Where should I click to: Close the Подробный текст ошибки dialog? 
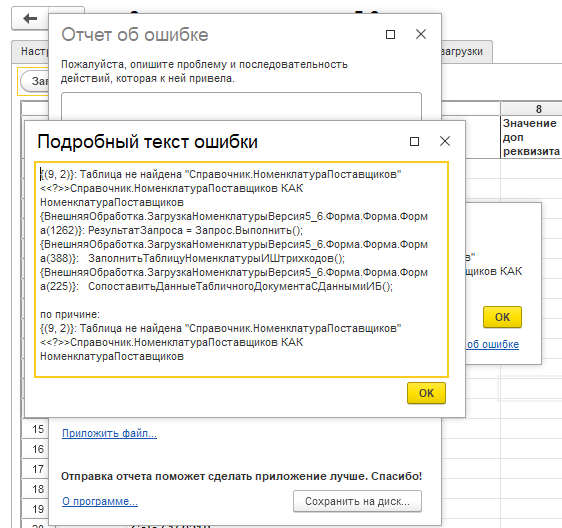tap(445, 141)
